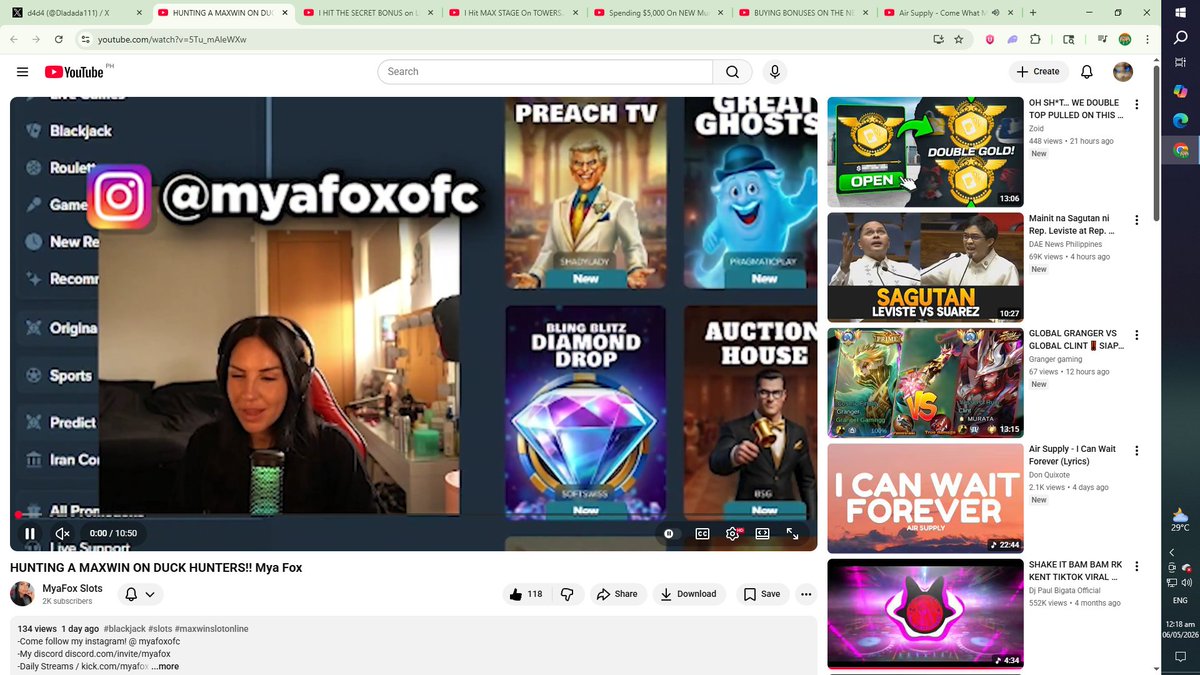The height and width of the screenshot is (675, 1200).
Task: Go back in the browser
Action: tap(15, 39)
